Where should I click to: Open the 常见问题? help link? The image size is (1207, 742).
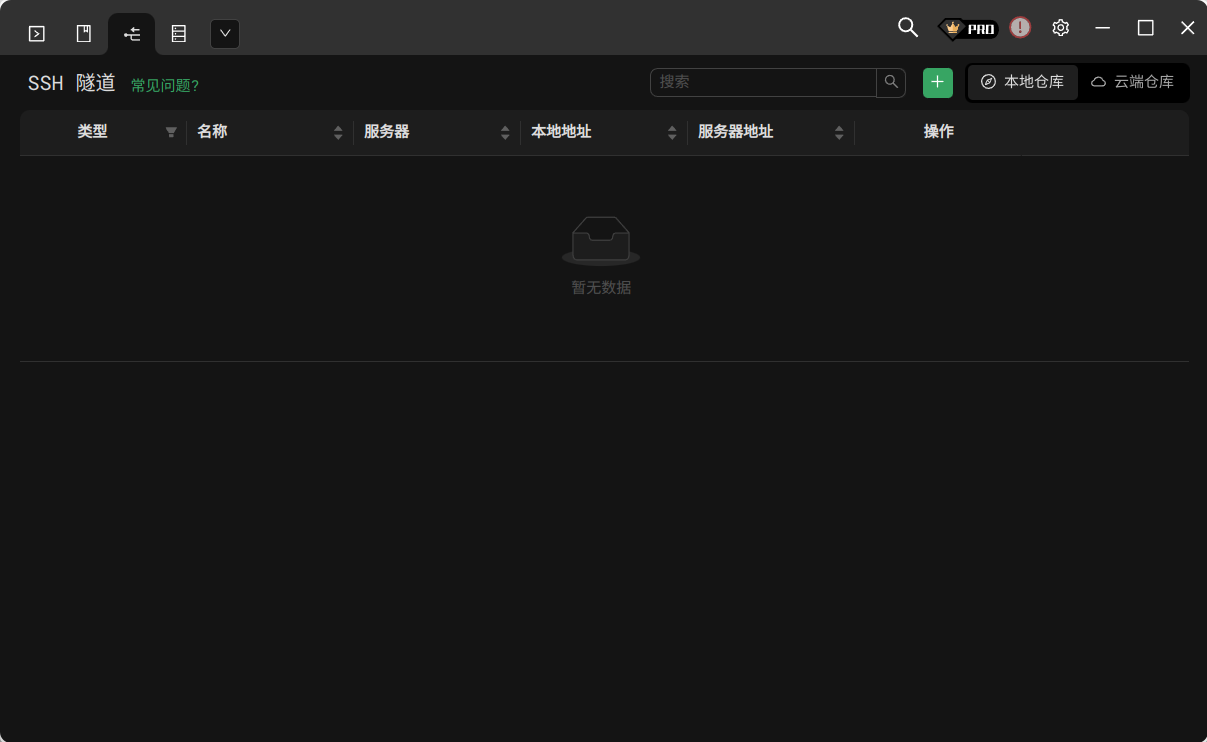(165, 86)
